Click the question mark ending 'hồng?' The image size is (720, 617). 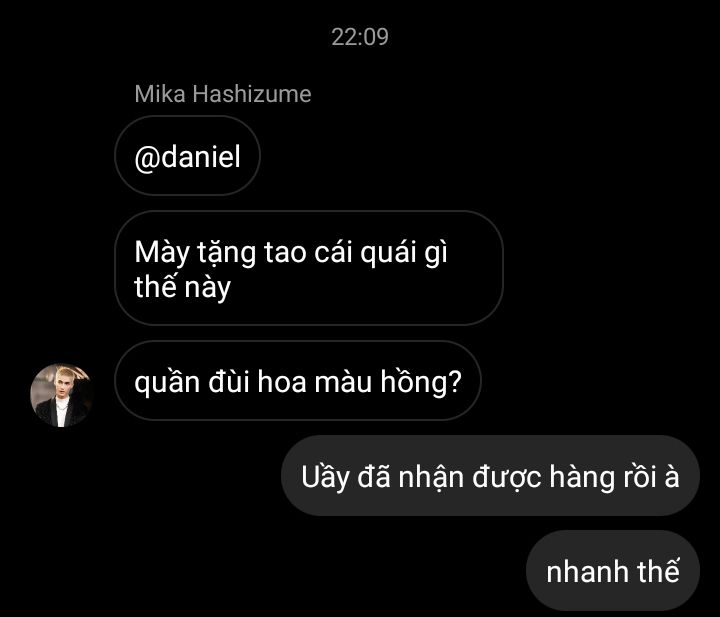coord(454,381)
